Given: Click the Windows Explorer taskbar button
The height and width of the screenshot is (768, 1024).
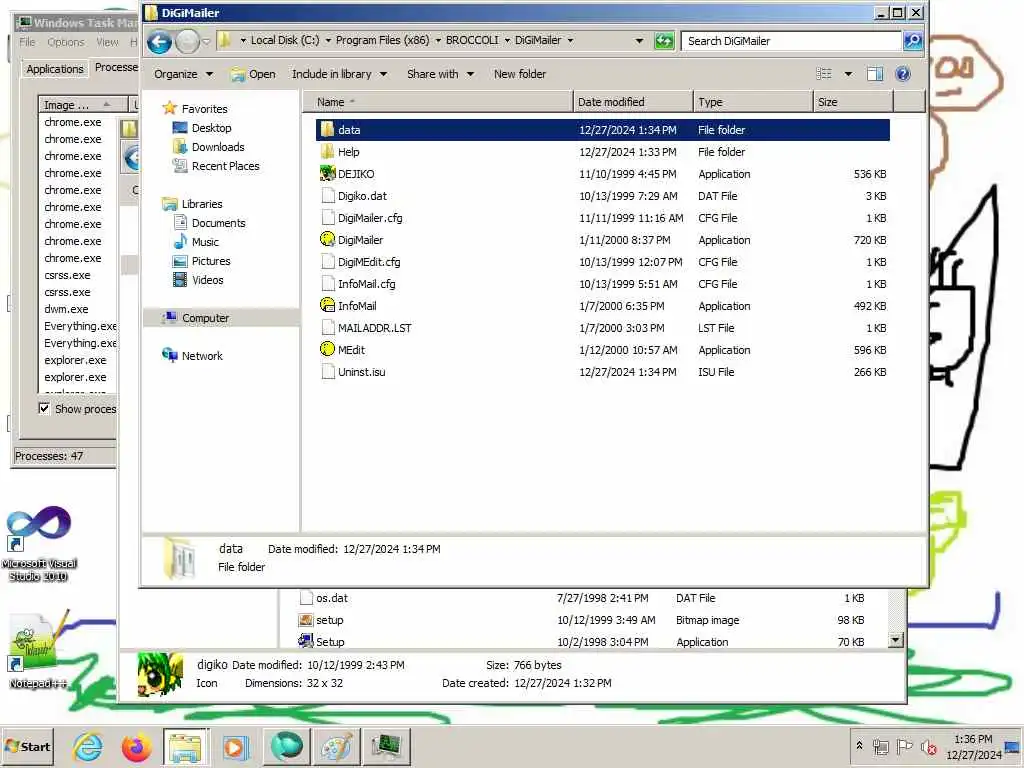Looking at the screenshot, I should [x=186, y=746].
